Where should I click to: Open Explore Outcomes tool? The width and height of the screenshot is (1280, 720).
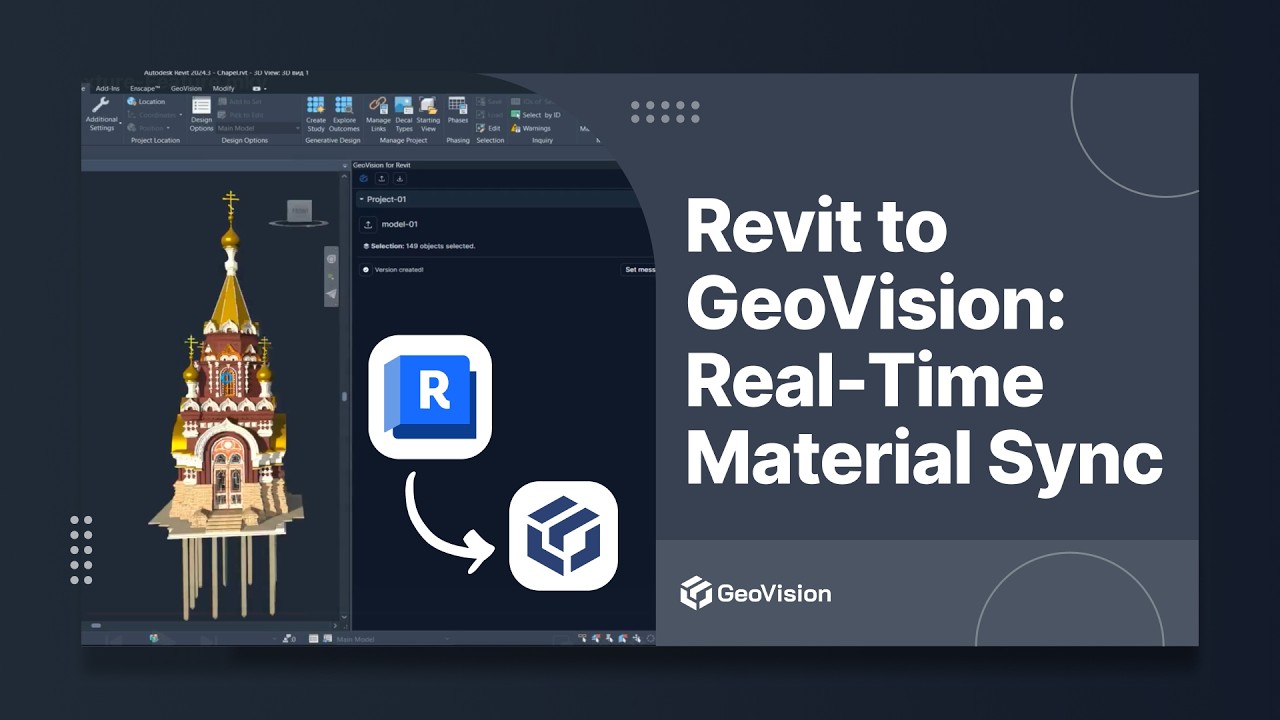[x=344, y=114]
